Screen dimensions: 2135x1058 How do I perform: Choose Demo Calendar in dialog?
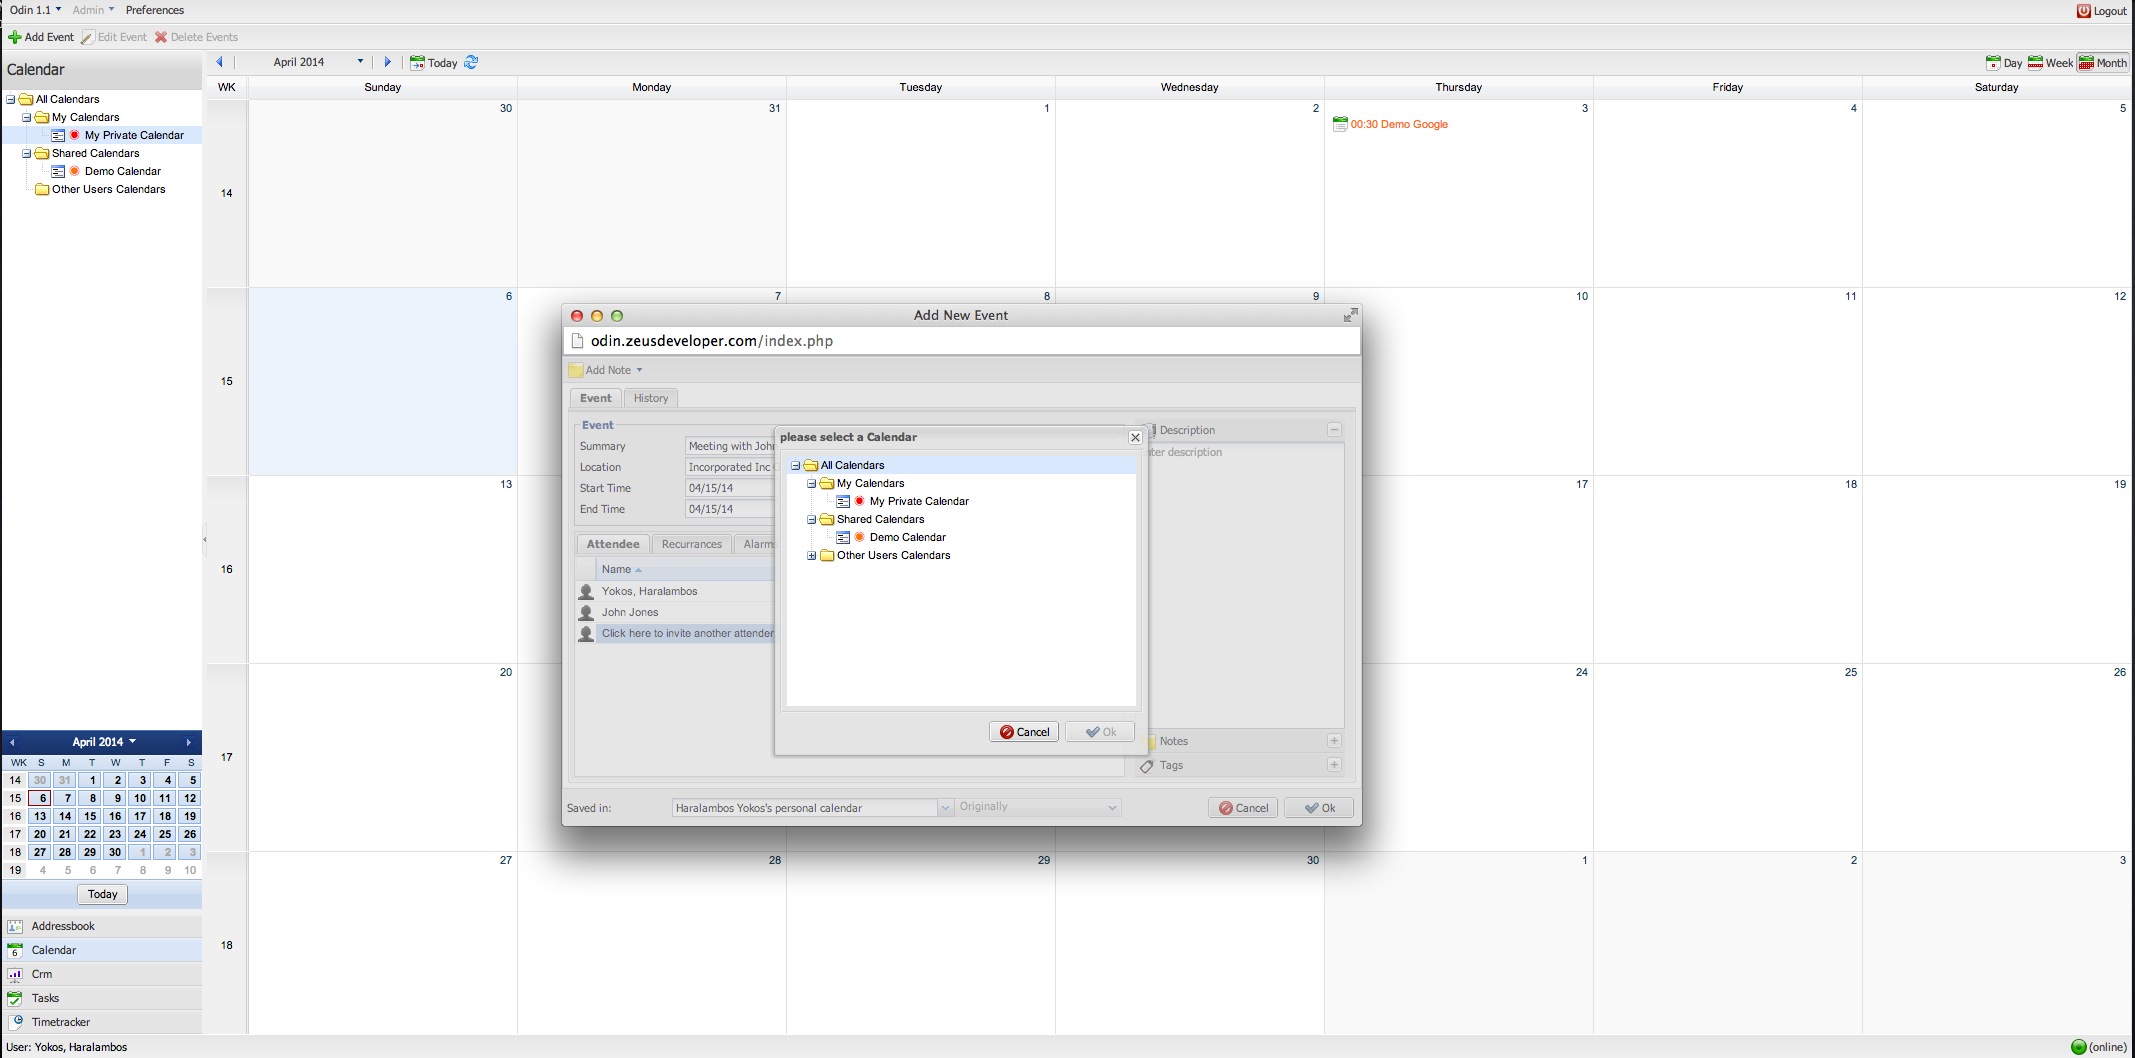point(907,537)
